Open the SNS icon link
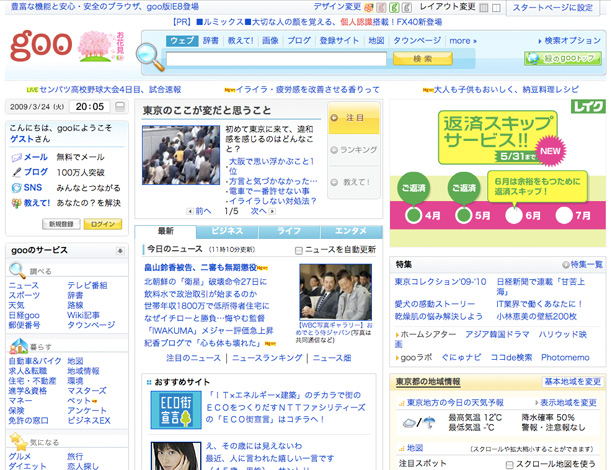The image size is (611, 470). pyautogui.click(x=16, y=188)
